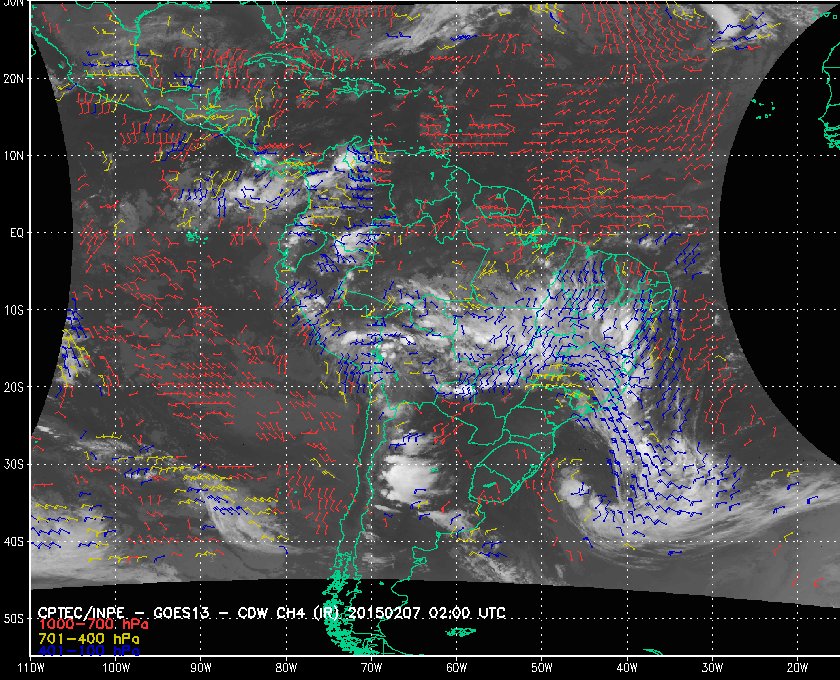
Task: Click the 10S latitude label
Action: pyautogui.click(x=13, y=310)
